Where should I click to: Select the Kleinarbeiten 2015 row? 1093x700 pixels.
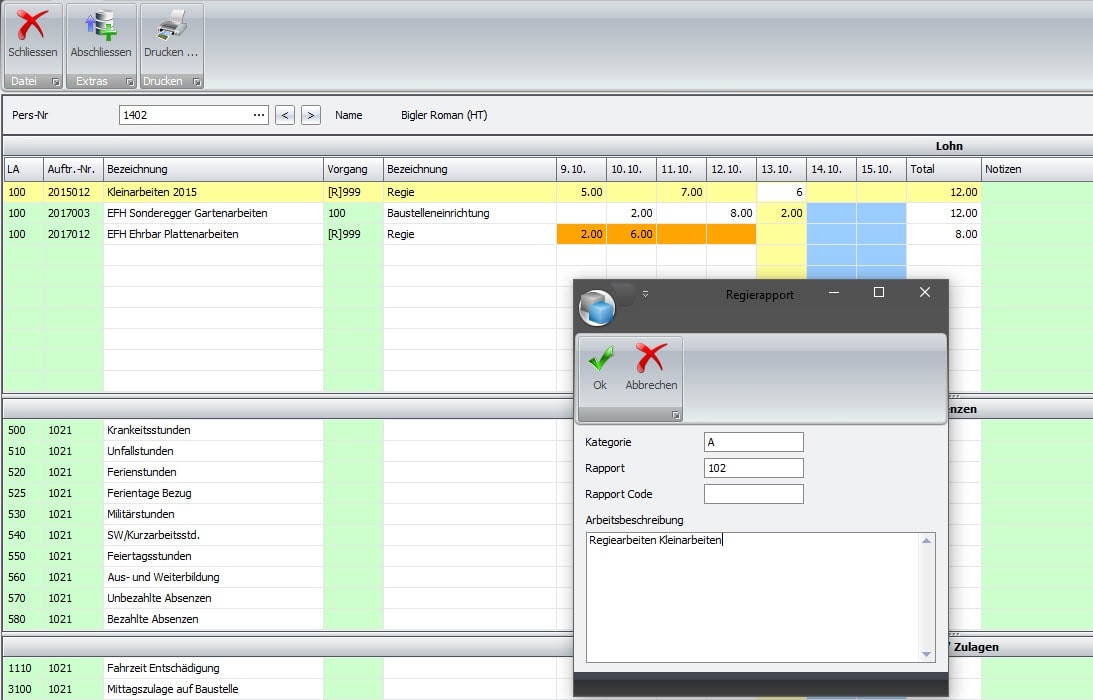[x=212, y=192]
